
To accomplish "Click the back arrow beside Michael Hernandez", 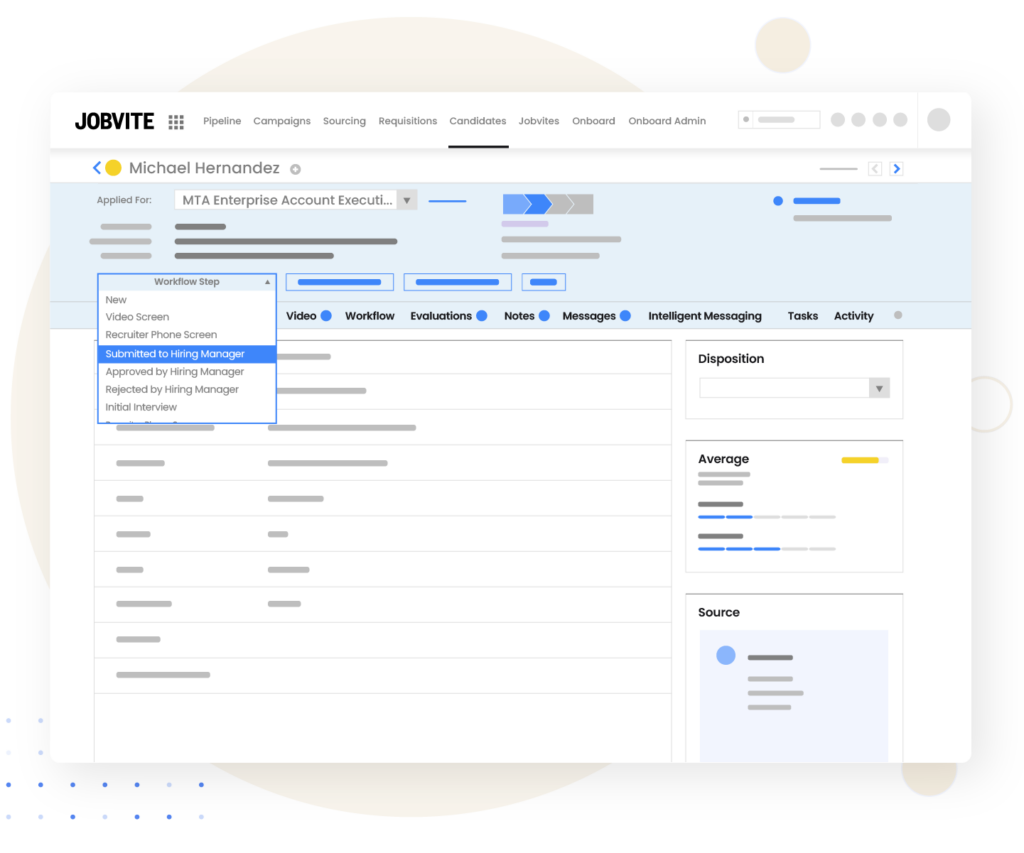I will pyautogui.click(x=96, y=168).
